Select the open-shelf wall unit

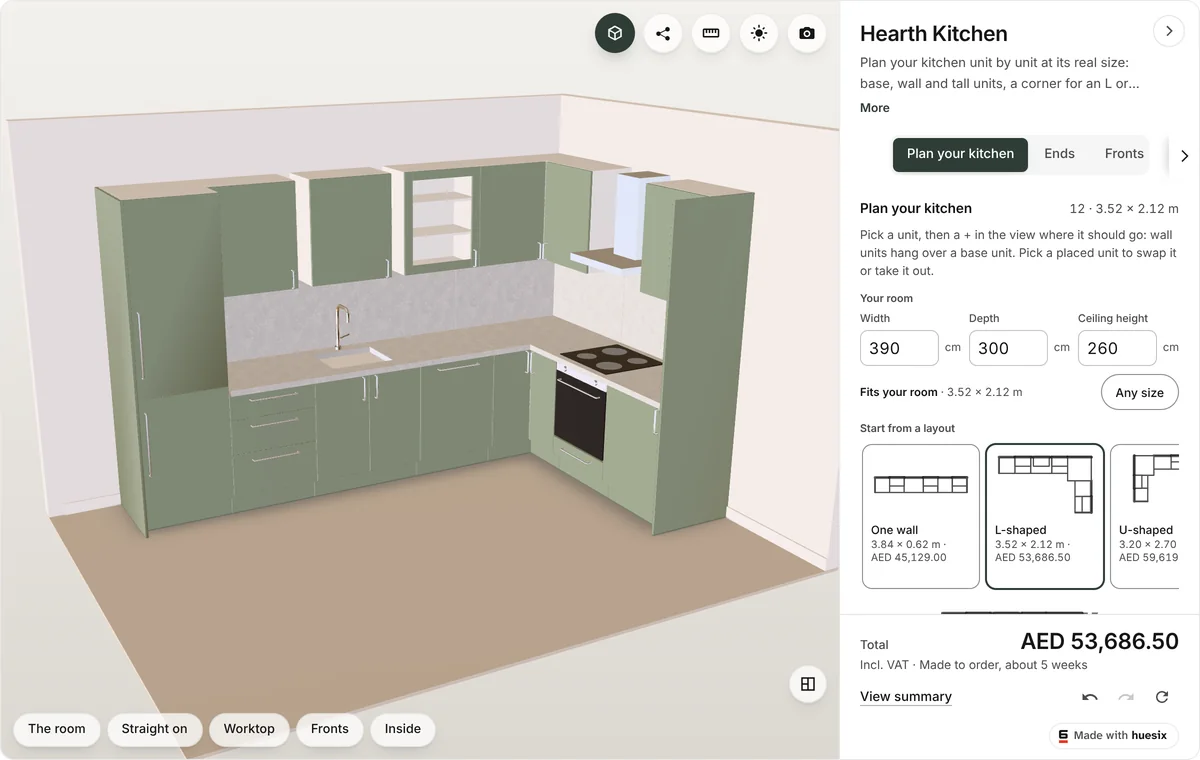439,220
